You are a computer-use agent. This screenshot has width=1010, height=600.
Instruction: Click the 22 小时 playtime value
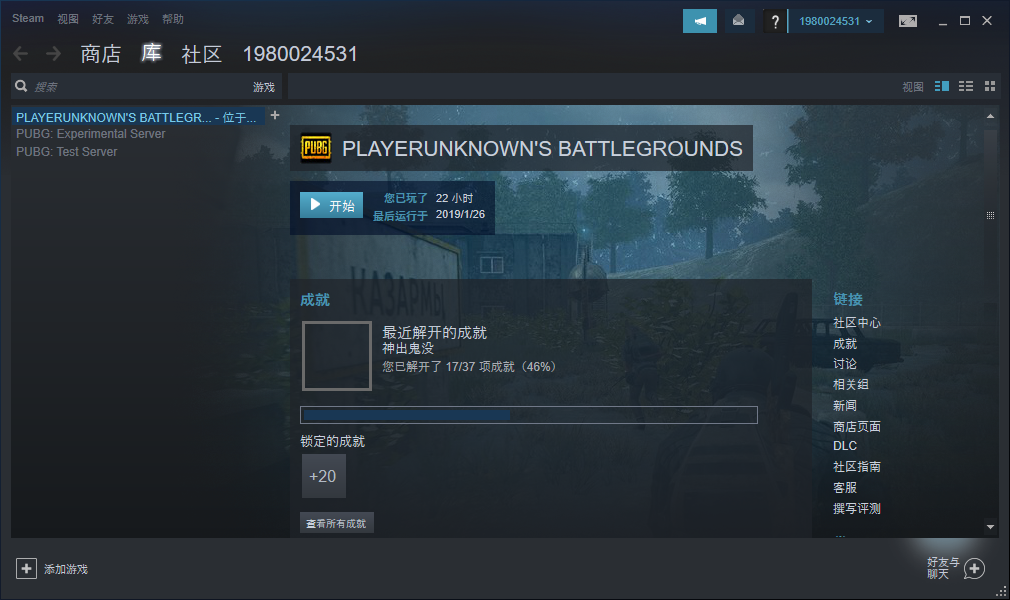coord(454,198)
